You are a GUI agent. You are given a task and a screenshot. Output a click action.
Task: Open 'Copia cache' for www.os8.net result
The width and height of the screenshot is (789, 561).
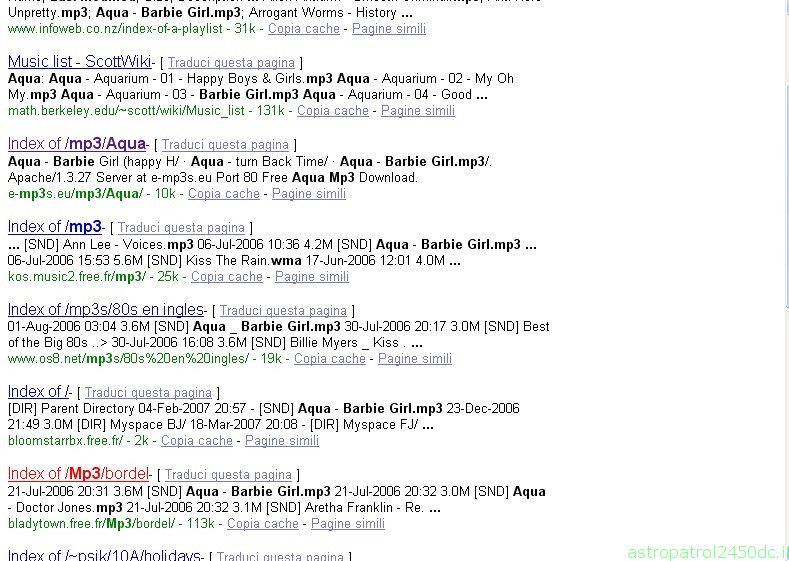tap(330, 359)
